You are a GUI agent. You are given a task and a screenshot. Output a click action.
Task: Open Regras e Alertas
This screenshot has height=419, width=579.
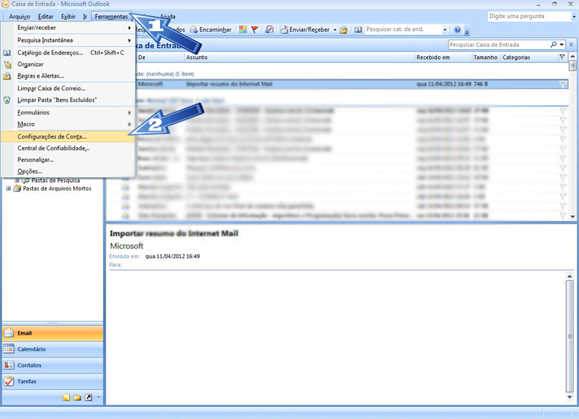click(x=68, y=76)
